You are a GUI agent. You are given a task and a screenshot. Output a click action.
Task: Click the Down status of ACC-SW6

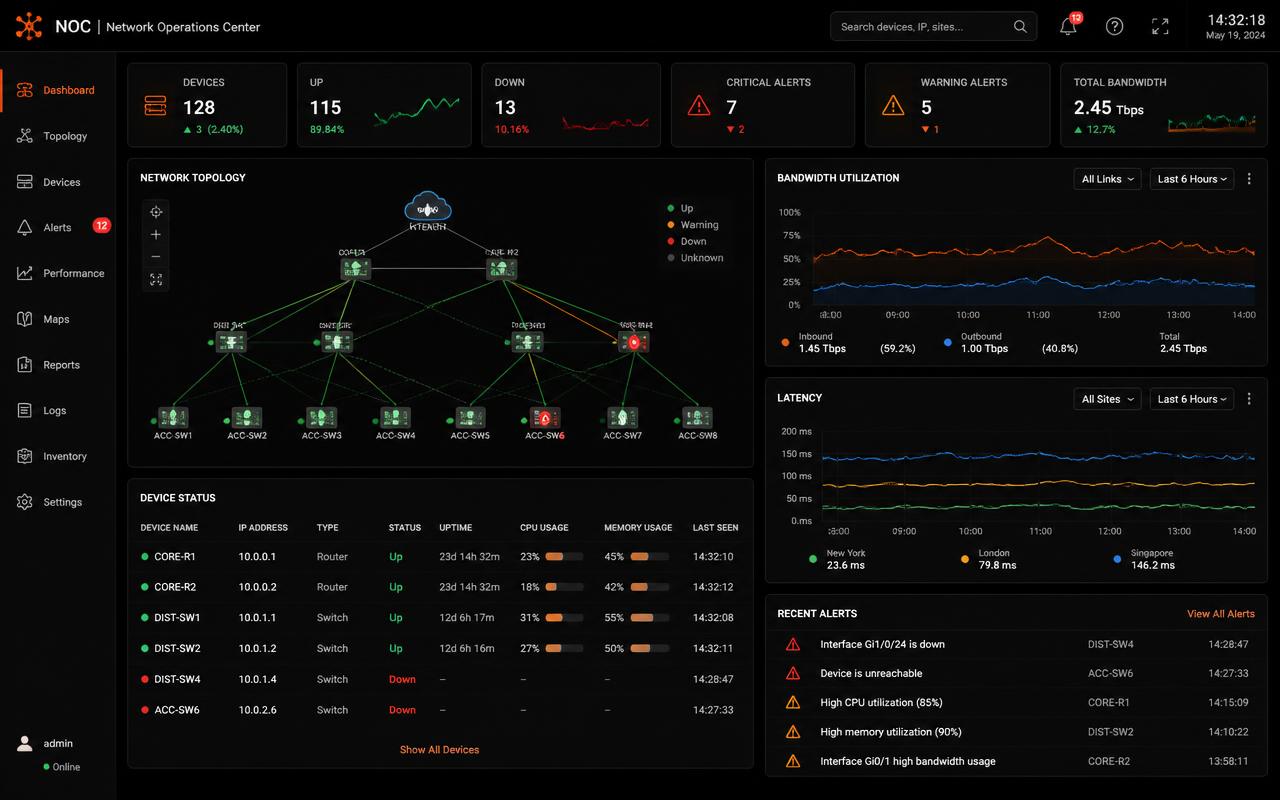(x=402, y=710)
